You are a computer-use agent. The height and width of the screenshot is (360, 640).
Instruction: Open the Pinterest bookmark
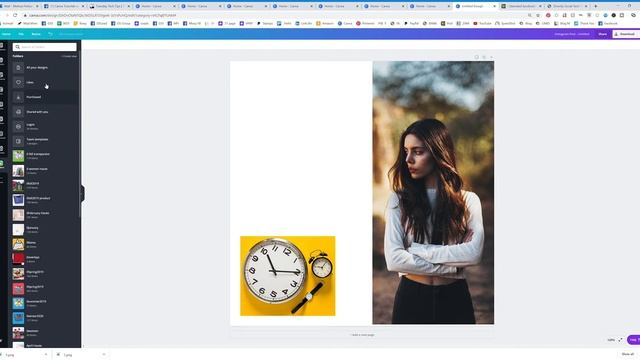(x=364, y=24)
